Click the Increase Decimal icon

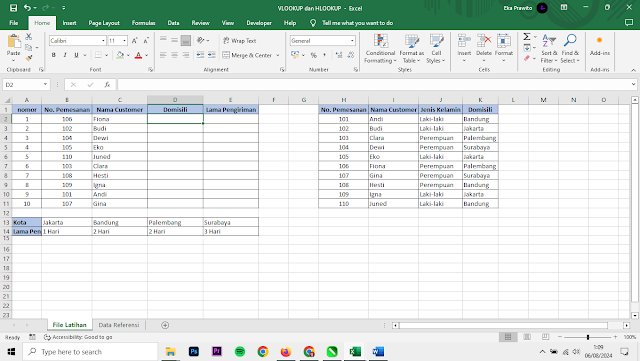coord(339,55)
